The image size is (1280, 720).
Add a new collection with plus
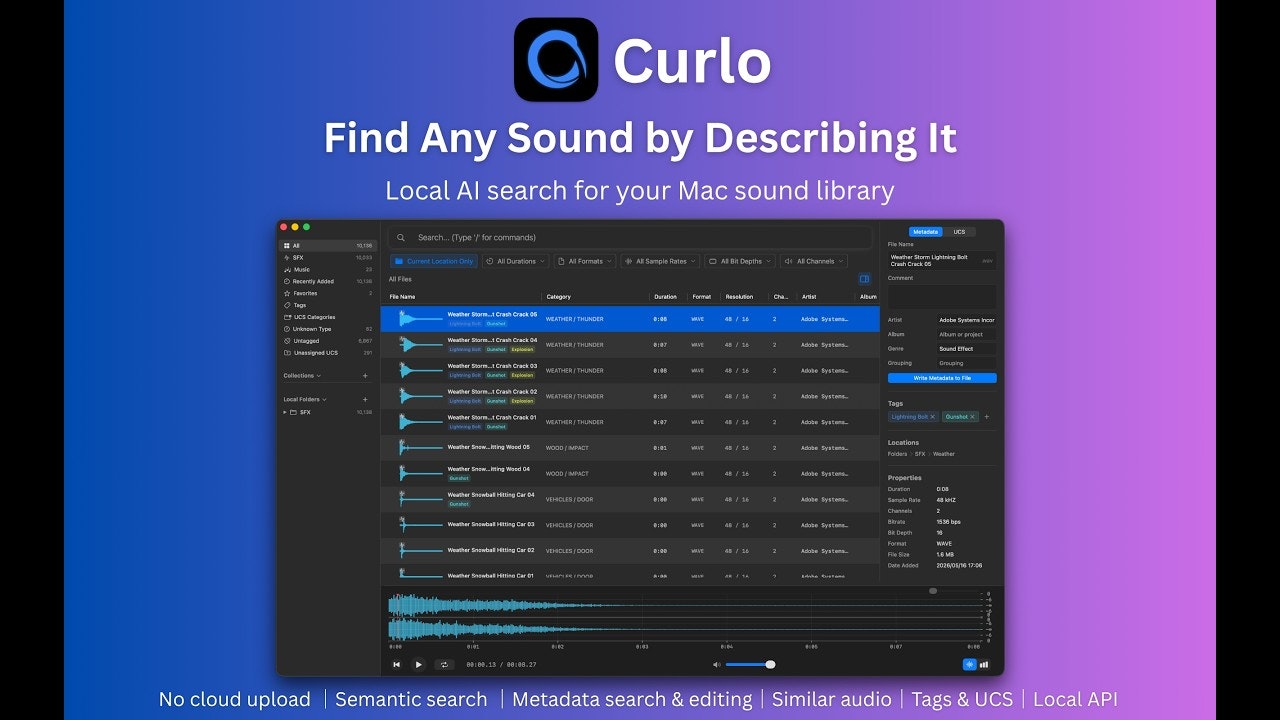(365, 376)
